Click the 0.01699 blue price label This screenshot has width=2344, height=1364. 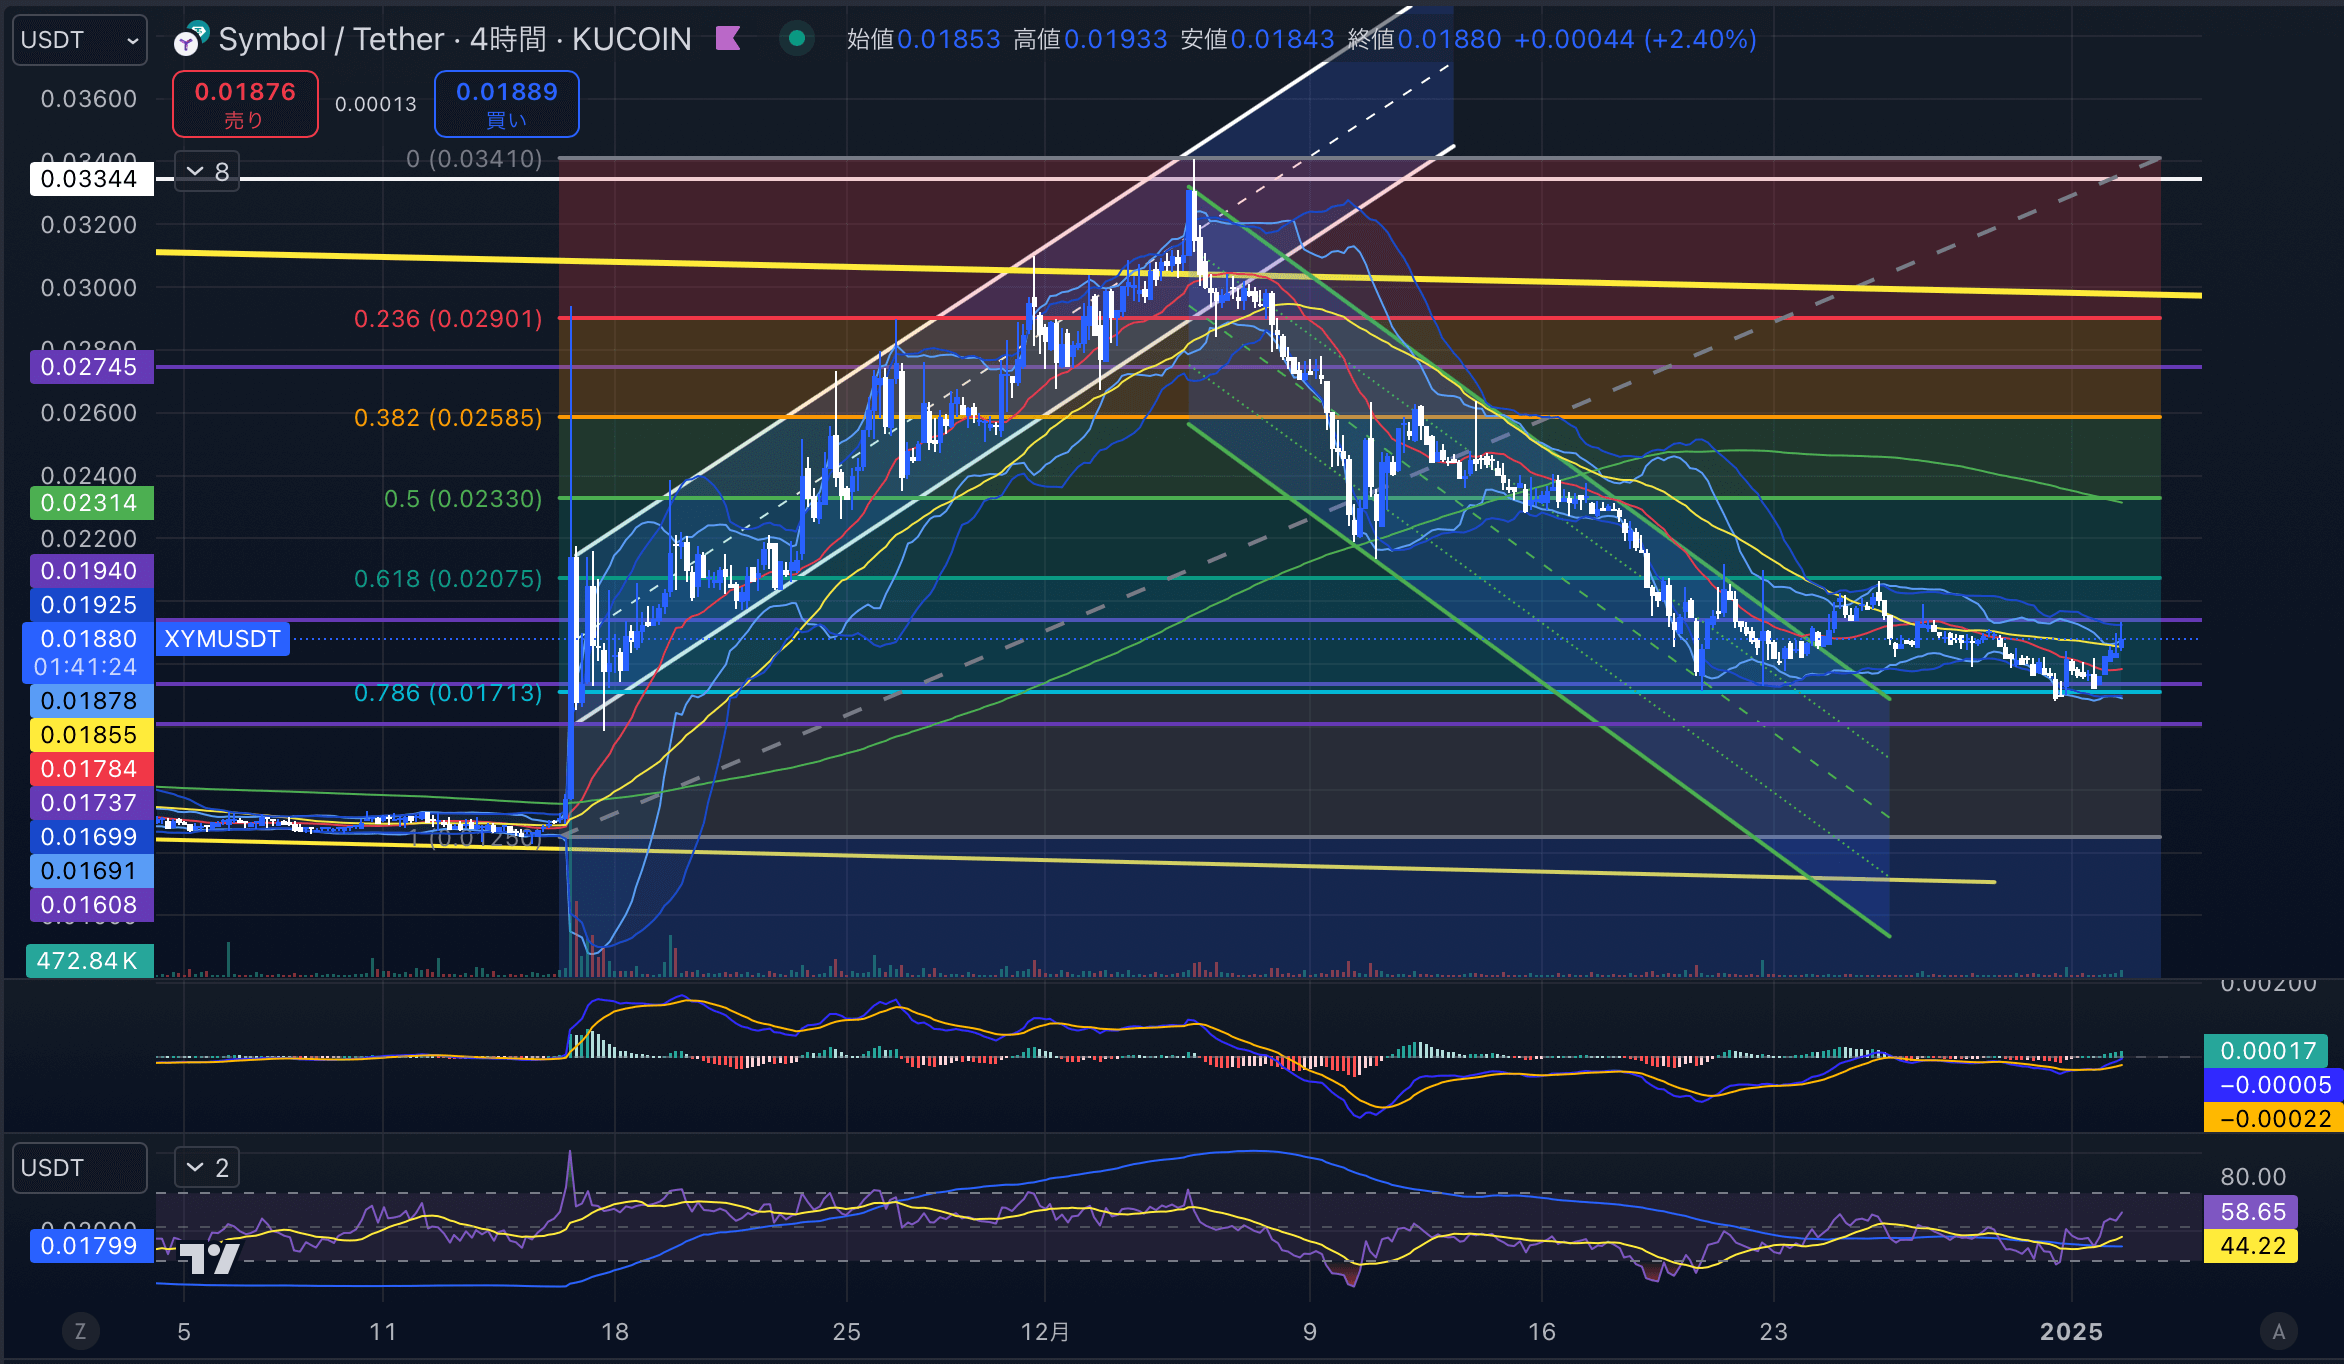90,837
